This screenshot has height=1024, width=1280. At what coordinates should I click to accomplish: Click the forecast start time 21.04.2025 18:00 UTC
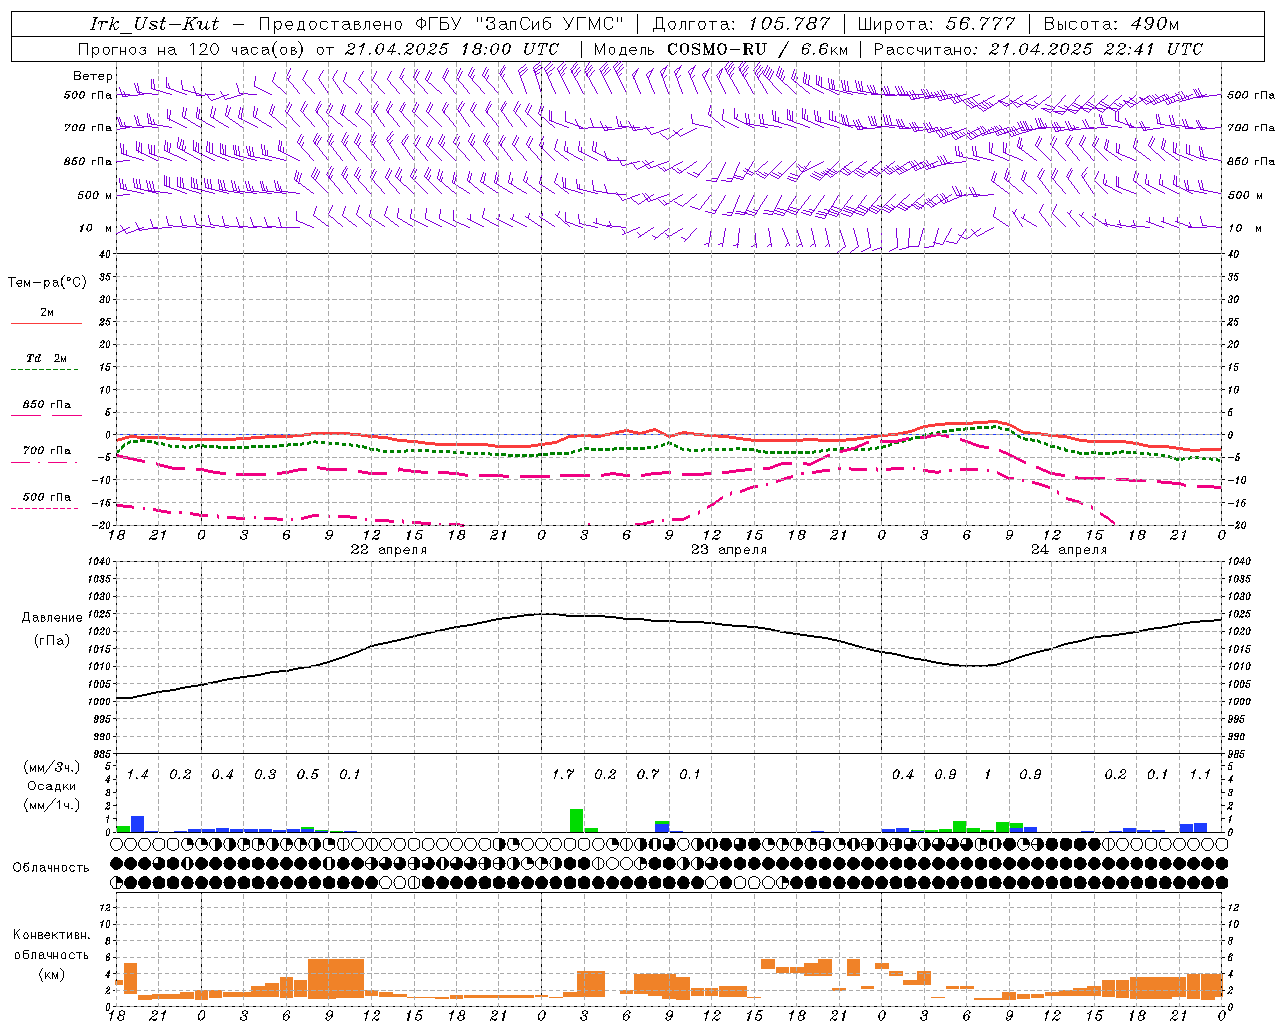pyautogui.click(x=452, y=49)
